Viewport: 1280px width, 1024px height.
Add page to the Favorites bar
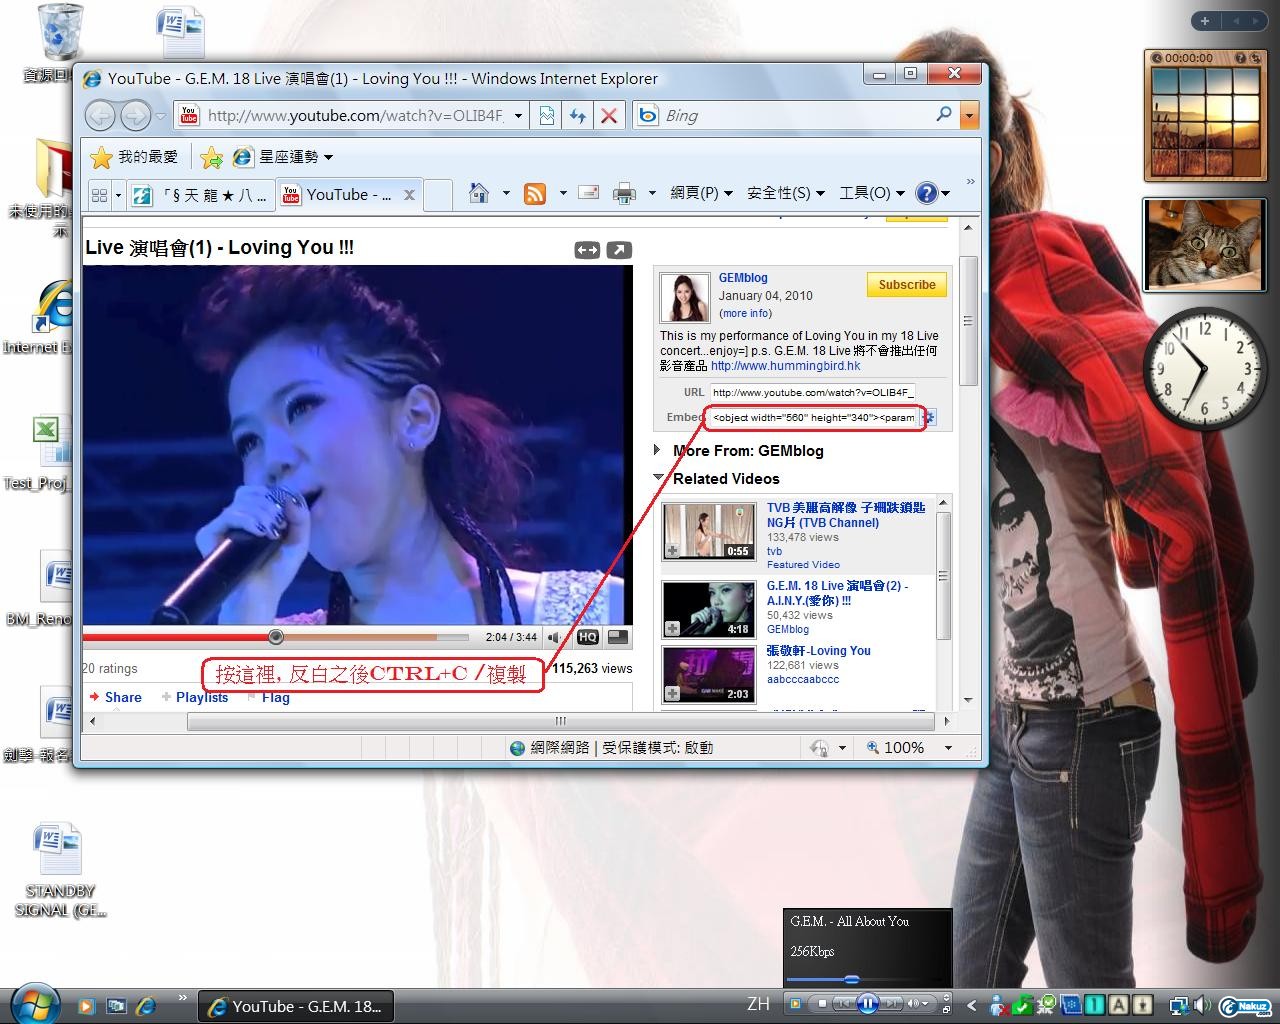[211, 157]
